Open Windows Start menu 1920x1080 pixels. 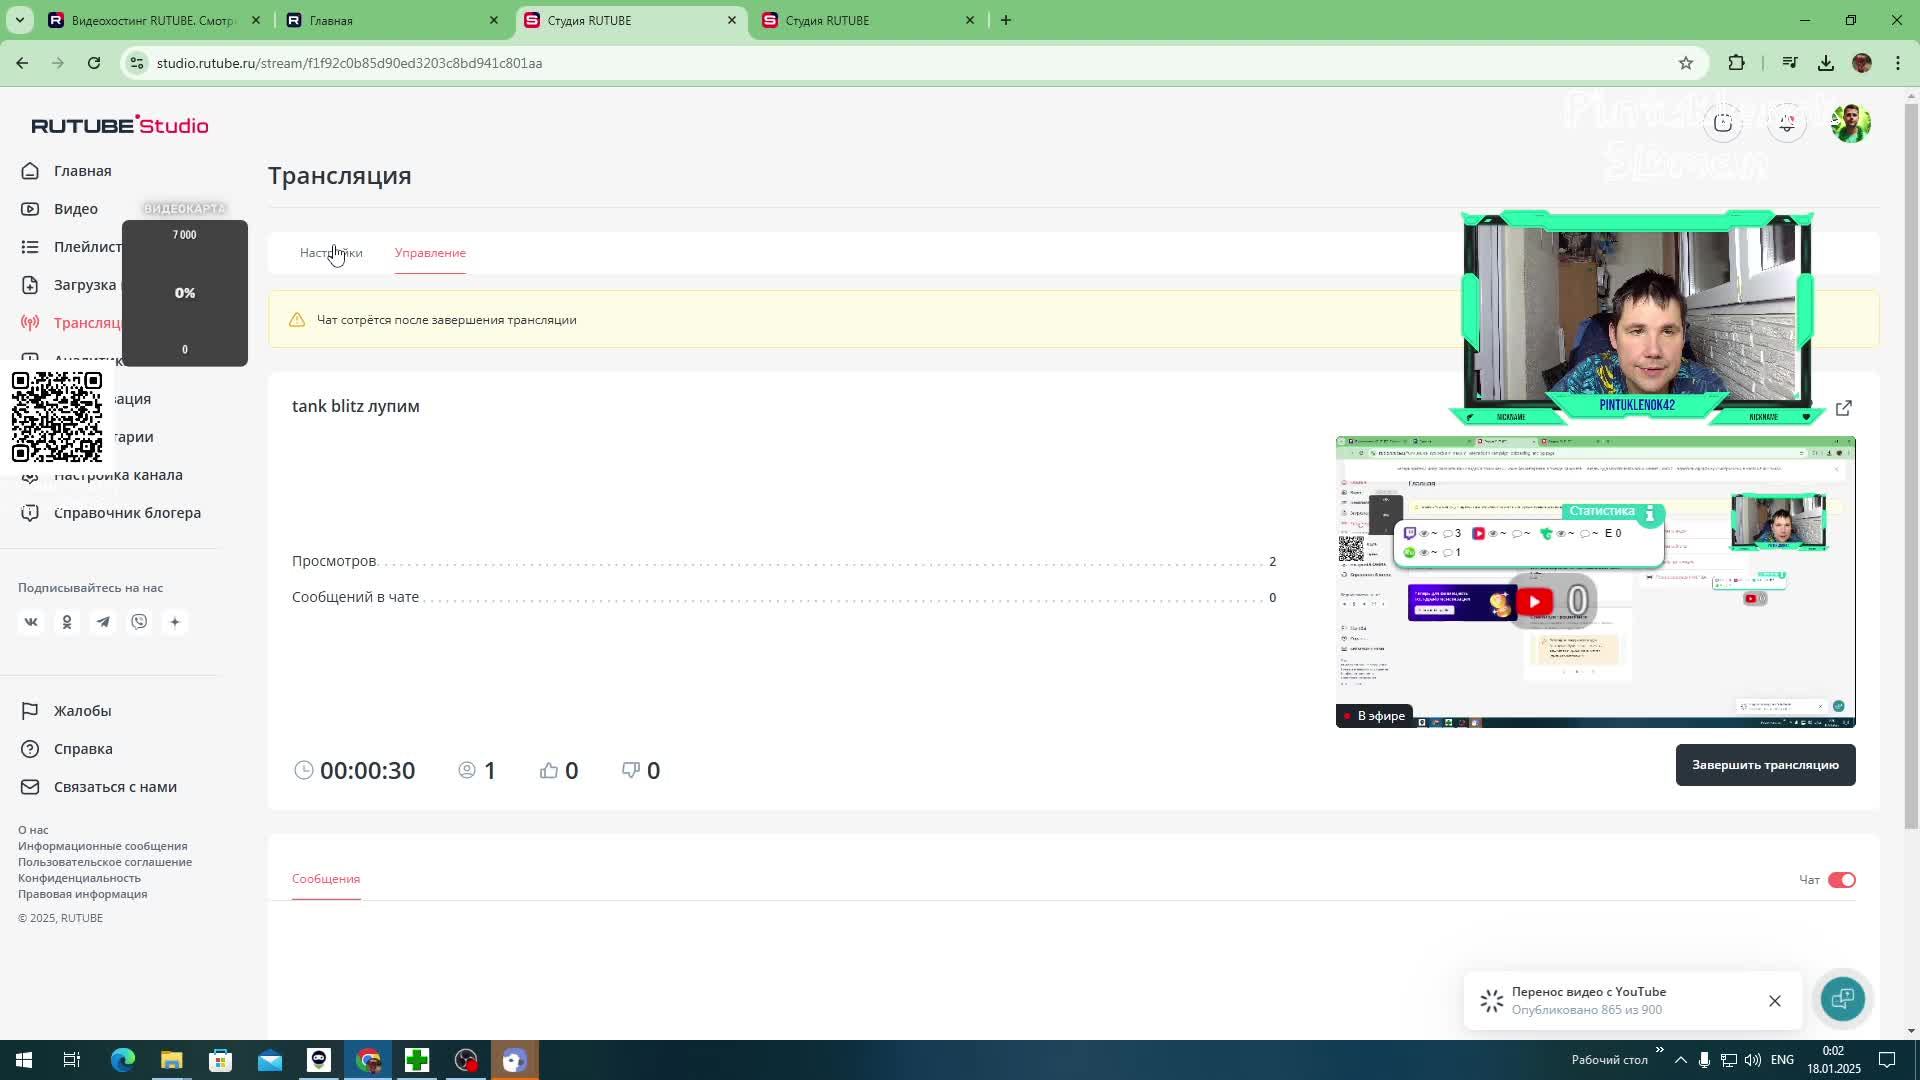pos(23,1060)
